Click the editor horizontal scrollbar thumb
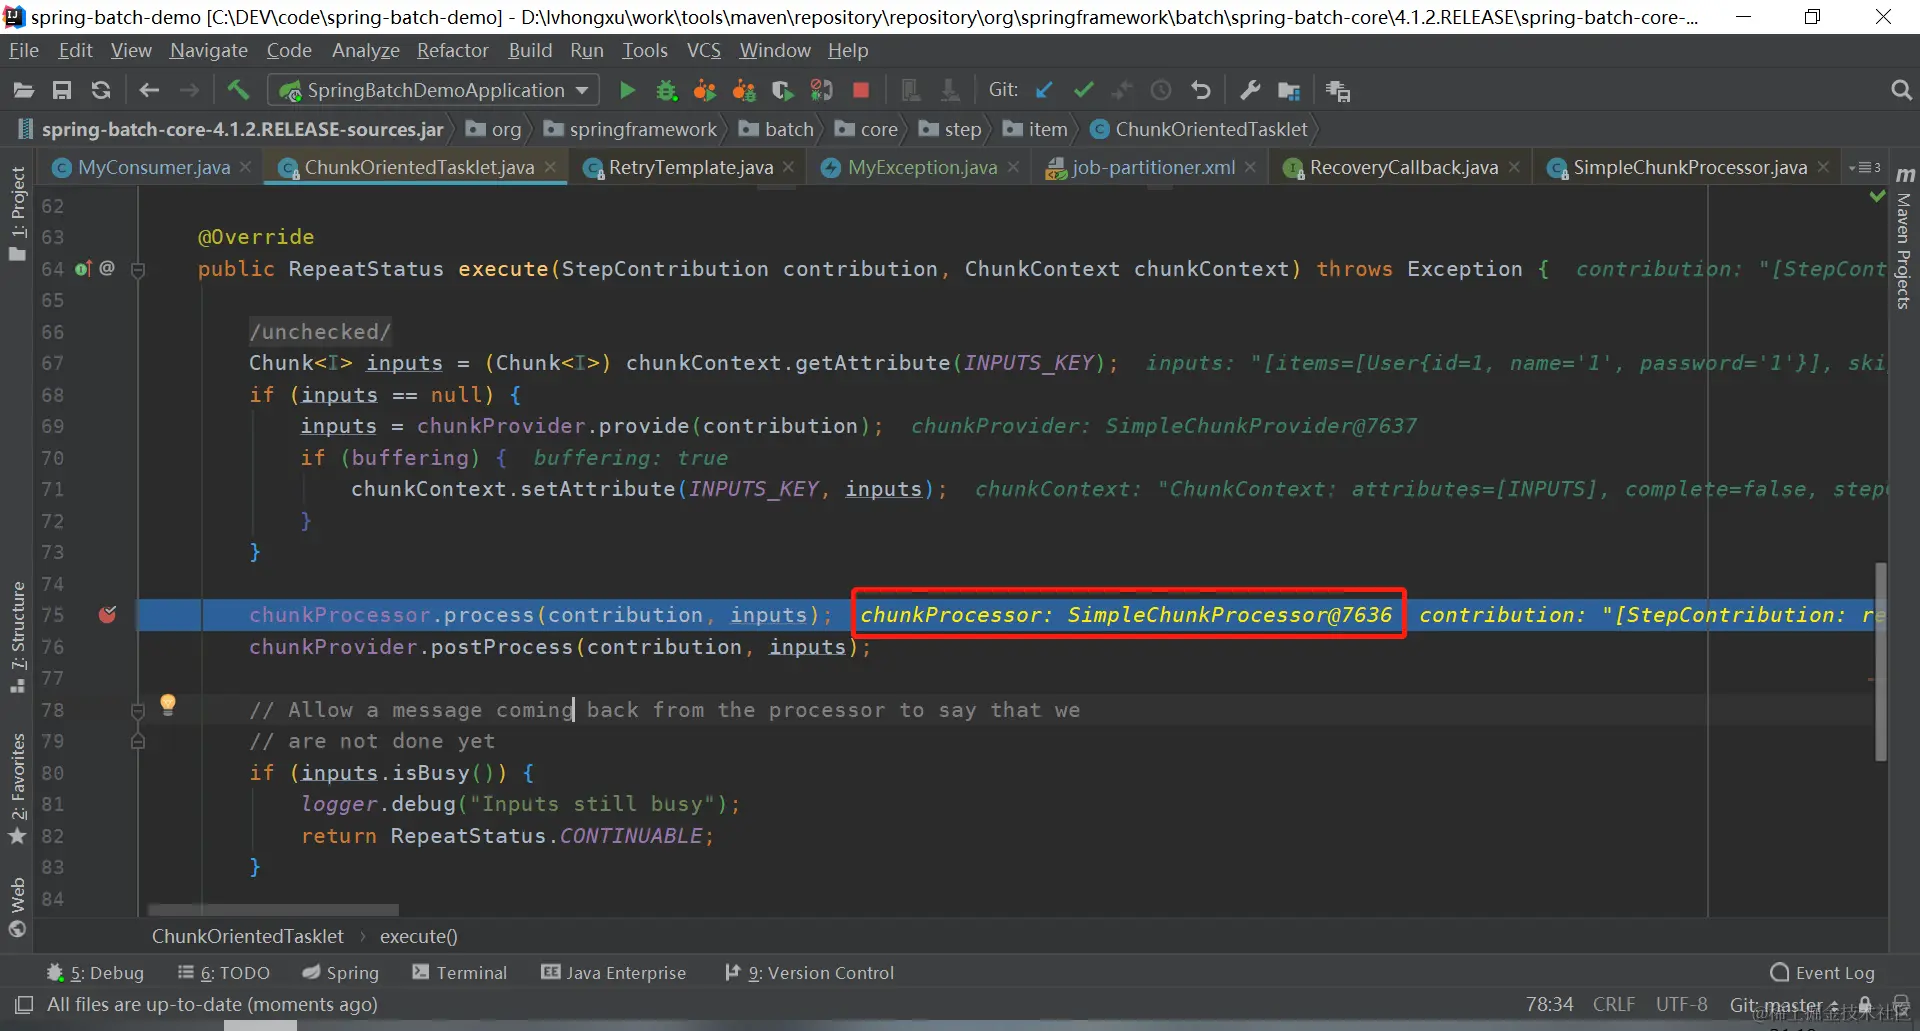Screen dimensions: 1920x1031 pos(273,910)
